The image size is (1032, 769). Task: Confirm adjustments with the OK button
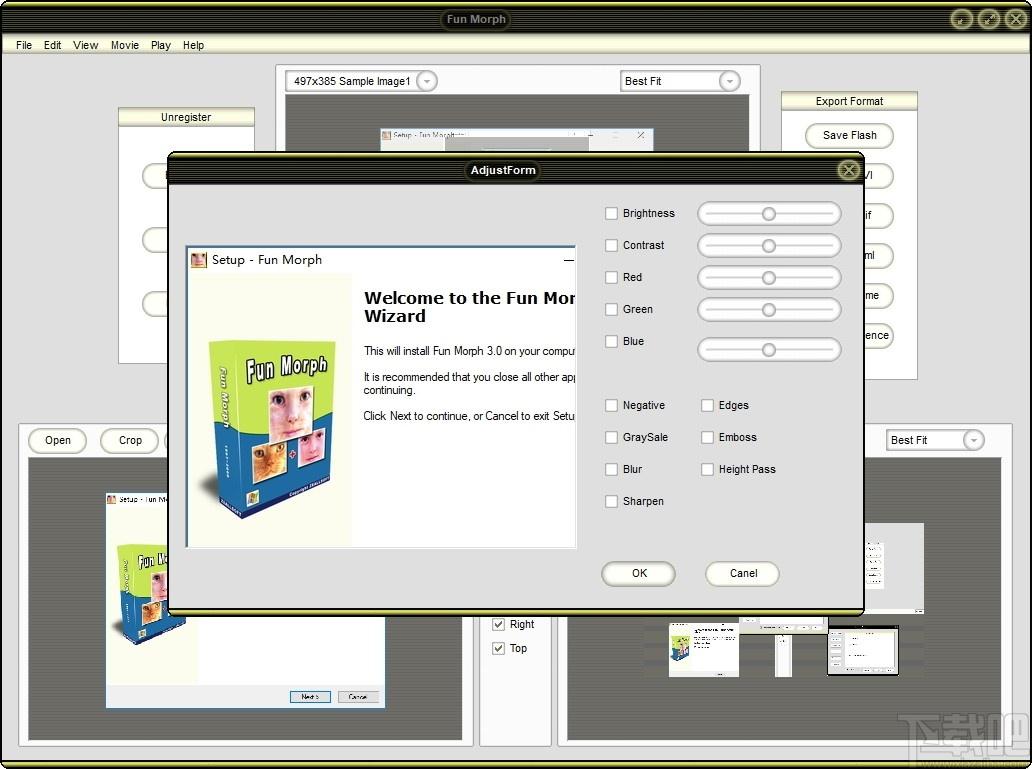[639, 573]
